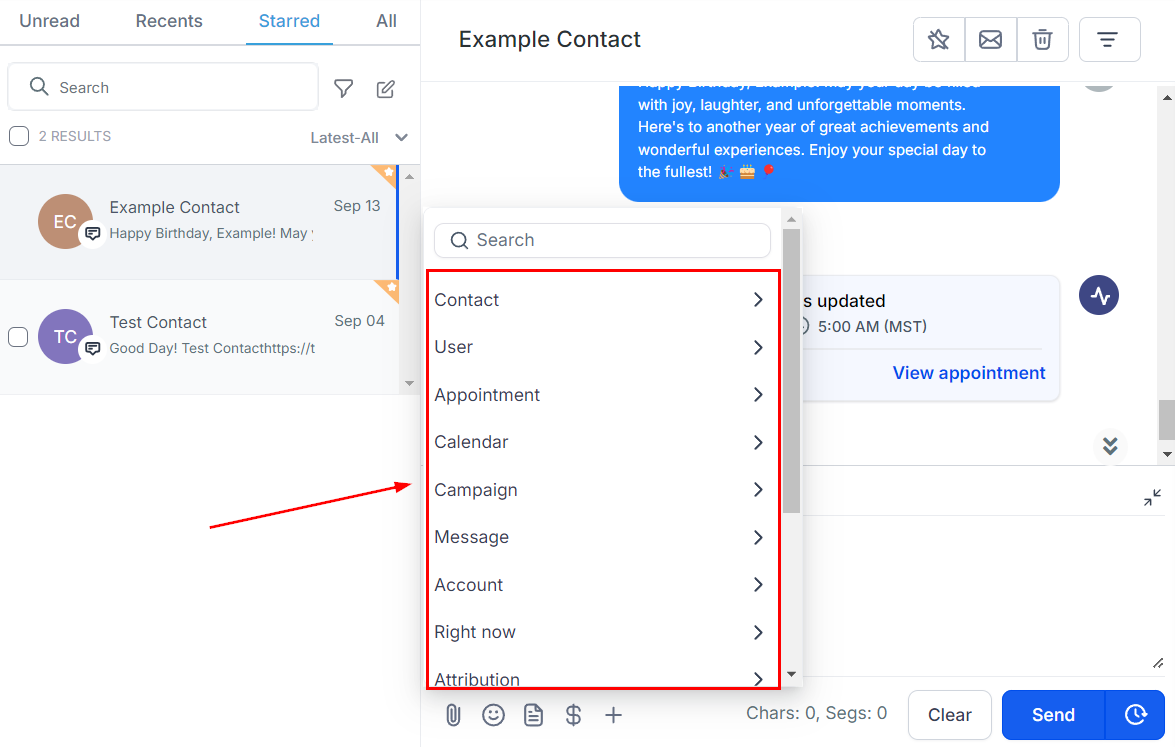Viewport: 1175px width, 747px height.
Task: Open the View appointment link
Action: (968, 373)
